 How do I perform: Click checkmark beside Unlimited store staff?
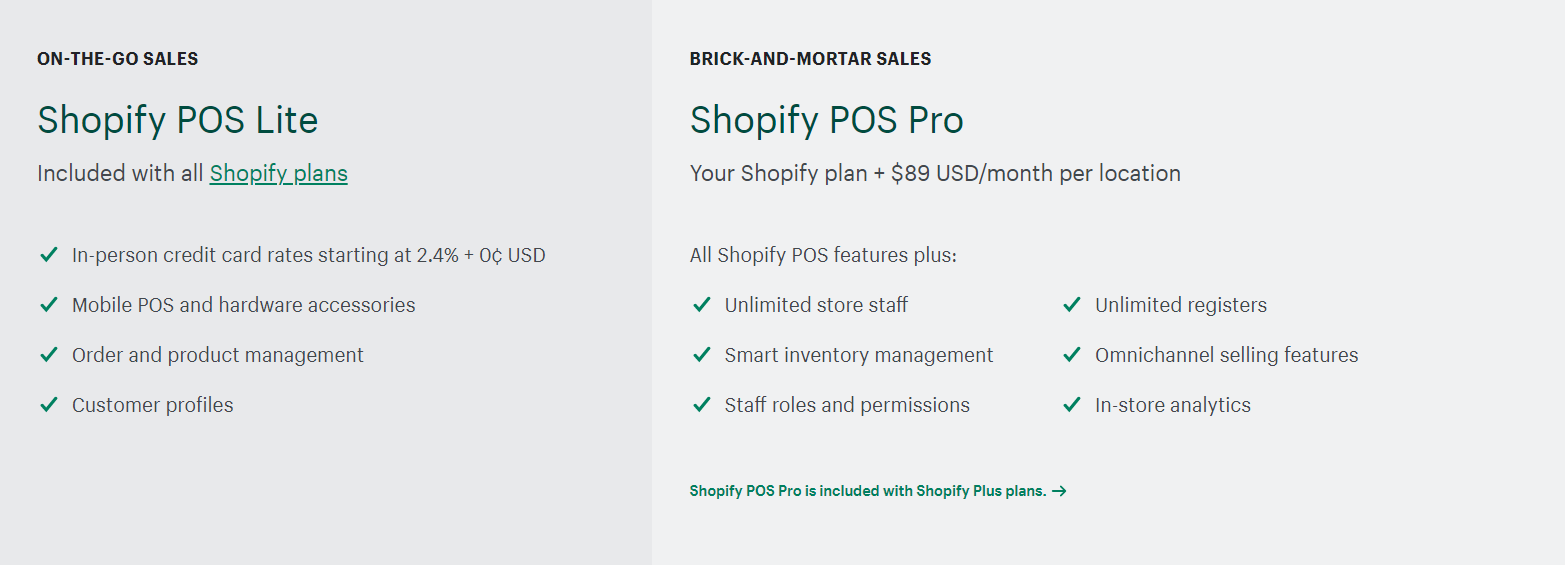click(x=701, y=305)
